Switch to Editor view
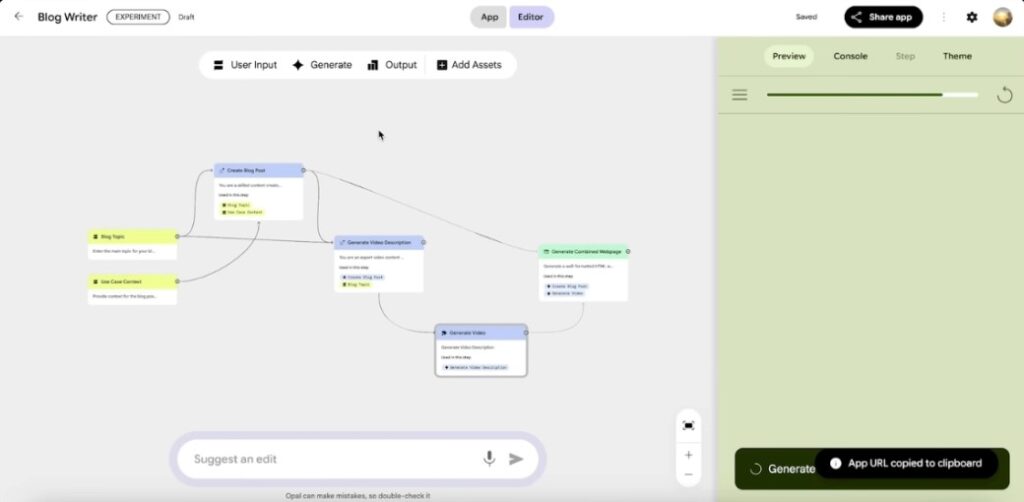 click(x=530, y=17)
